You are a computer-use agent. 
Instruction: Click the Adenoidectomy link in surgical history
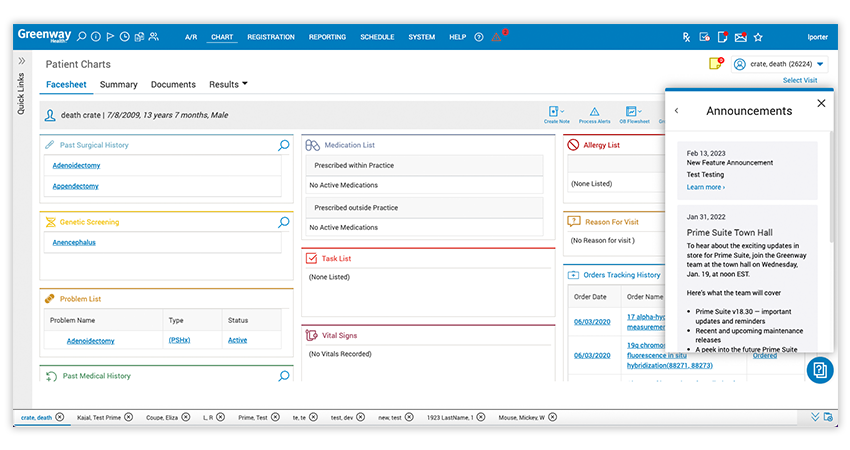pos(76,165)
